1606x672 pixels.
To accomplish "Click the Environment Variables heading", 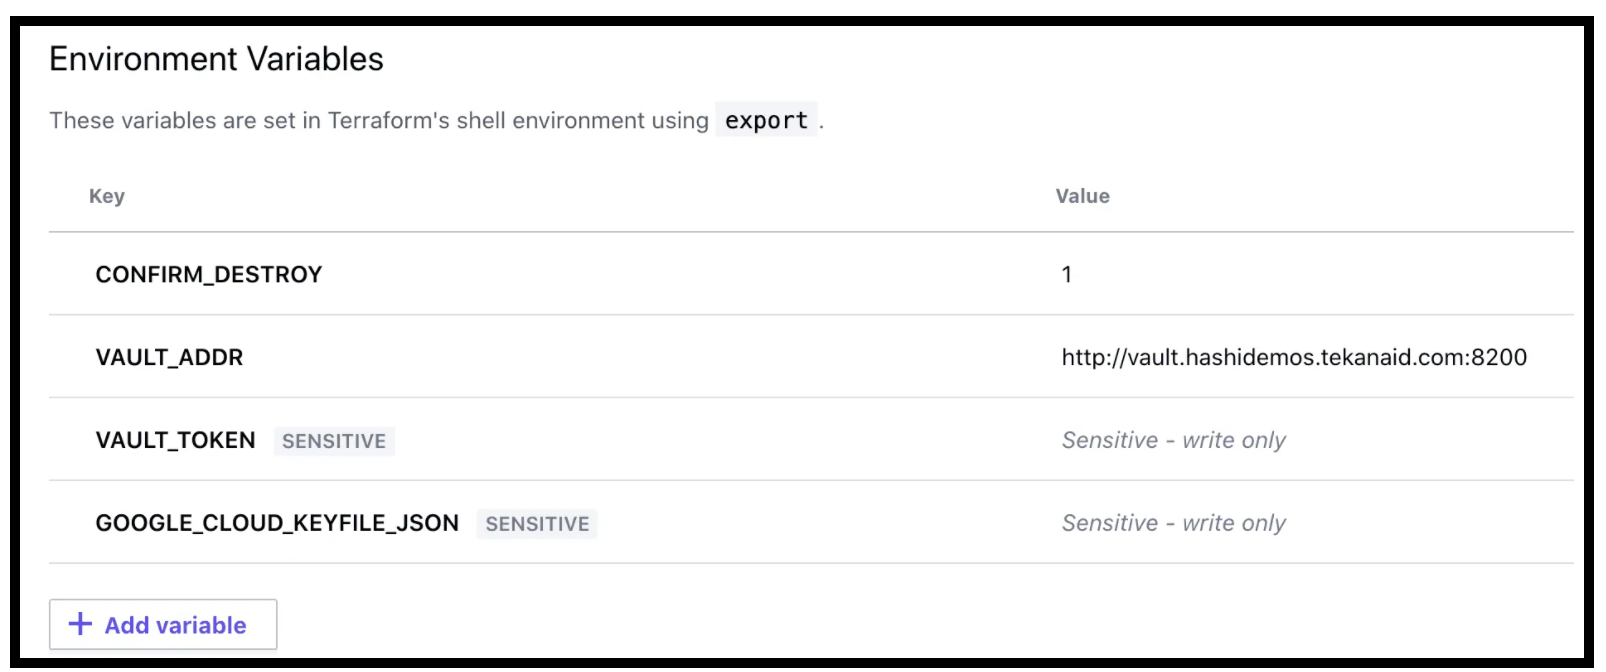I will tap(216, 60).
